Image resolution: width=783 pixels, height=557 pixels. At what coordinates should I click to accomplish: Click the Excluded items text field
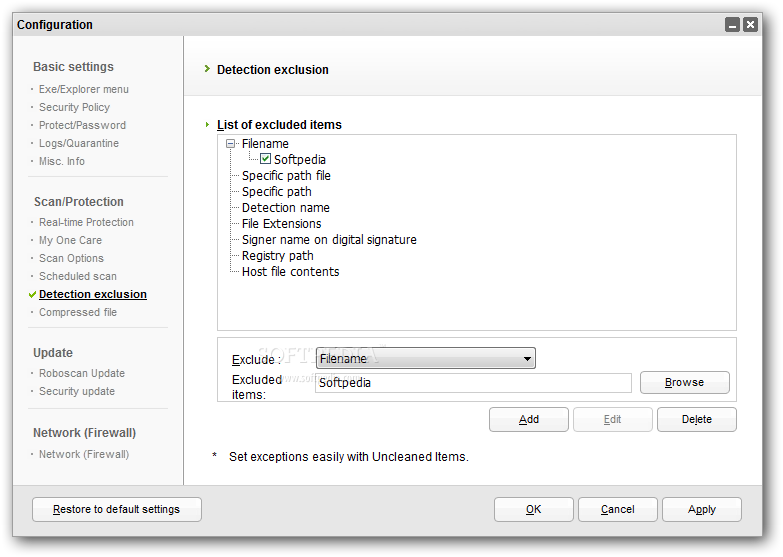tap(473, 383)
